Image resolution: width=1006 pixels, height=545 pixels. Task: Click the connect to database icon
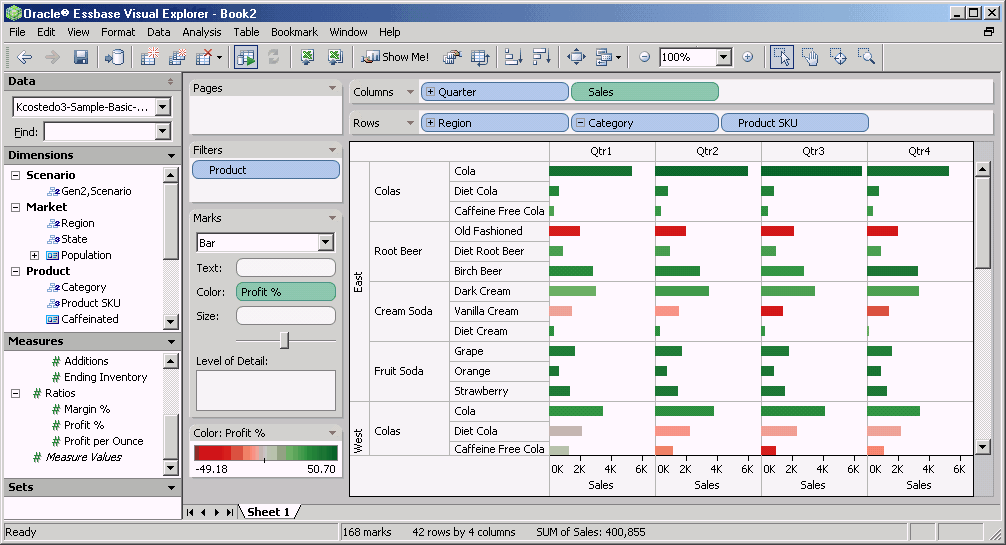point(115,57)
